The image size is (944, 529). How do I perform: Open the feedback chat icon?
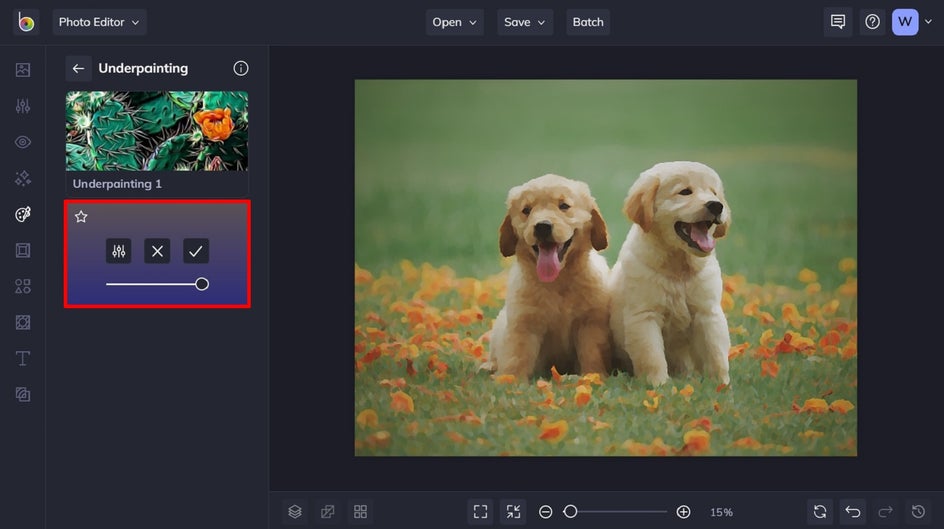tap(837, 22)
